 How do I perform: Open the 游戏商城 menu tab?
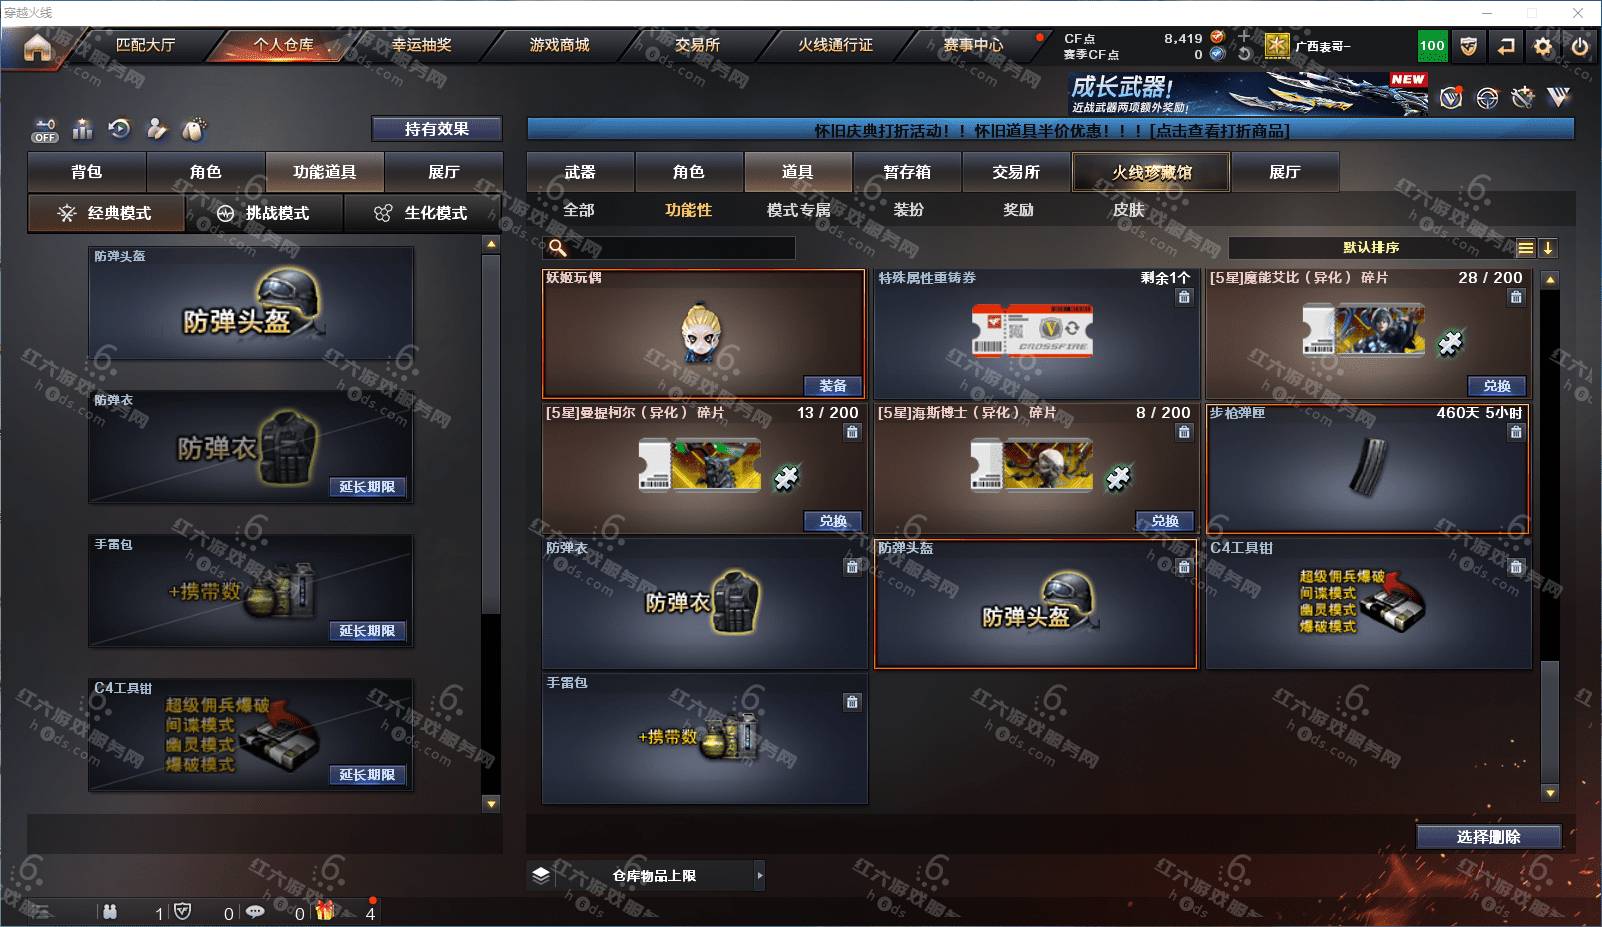pos(559,45)
